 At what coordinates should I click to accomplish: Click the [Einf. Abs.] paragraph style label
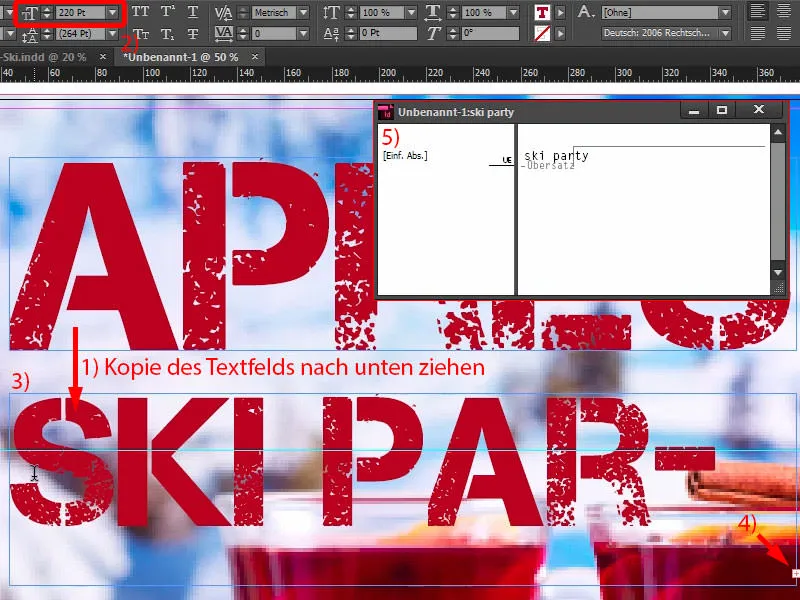point(405,156)
